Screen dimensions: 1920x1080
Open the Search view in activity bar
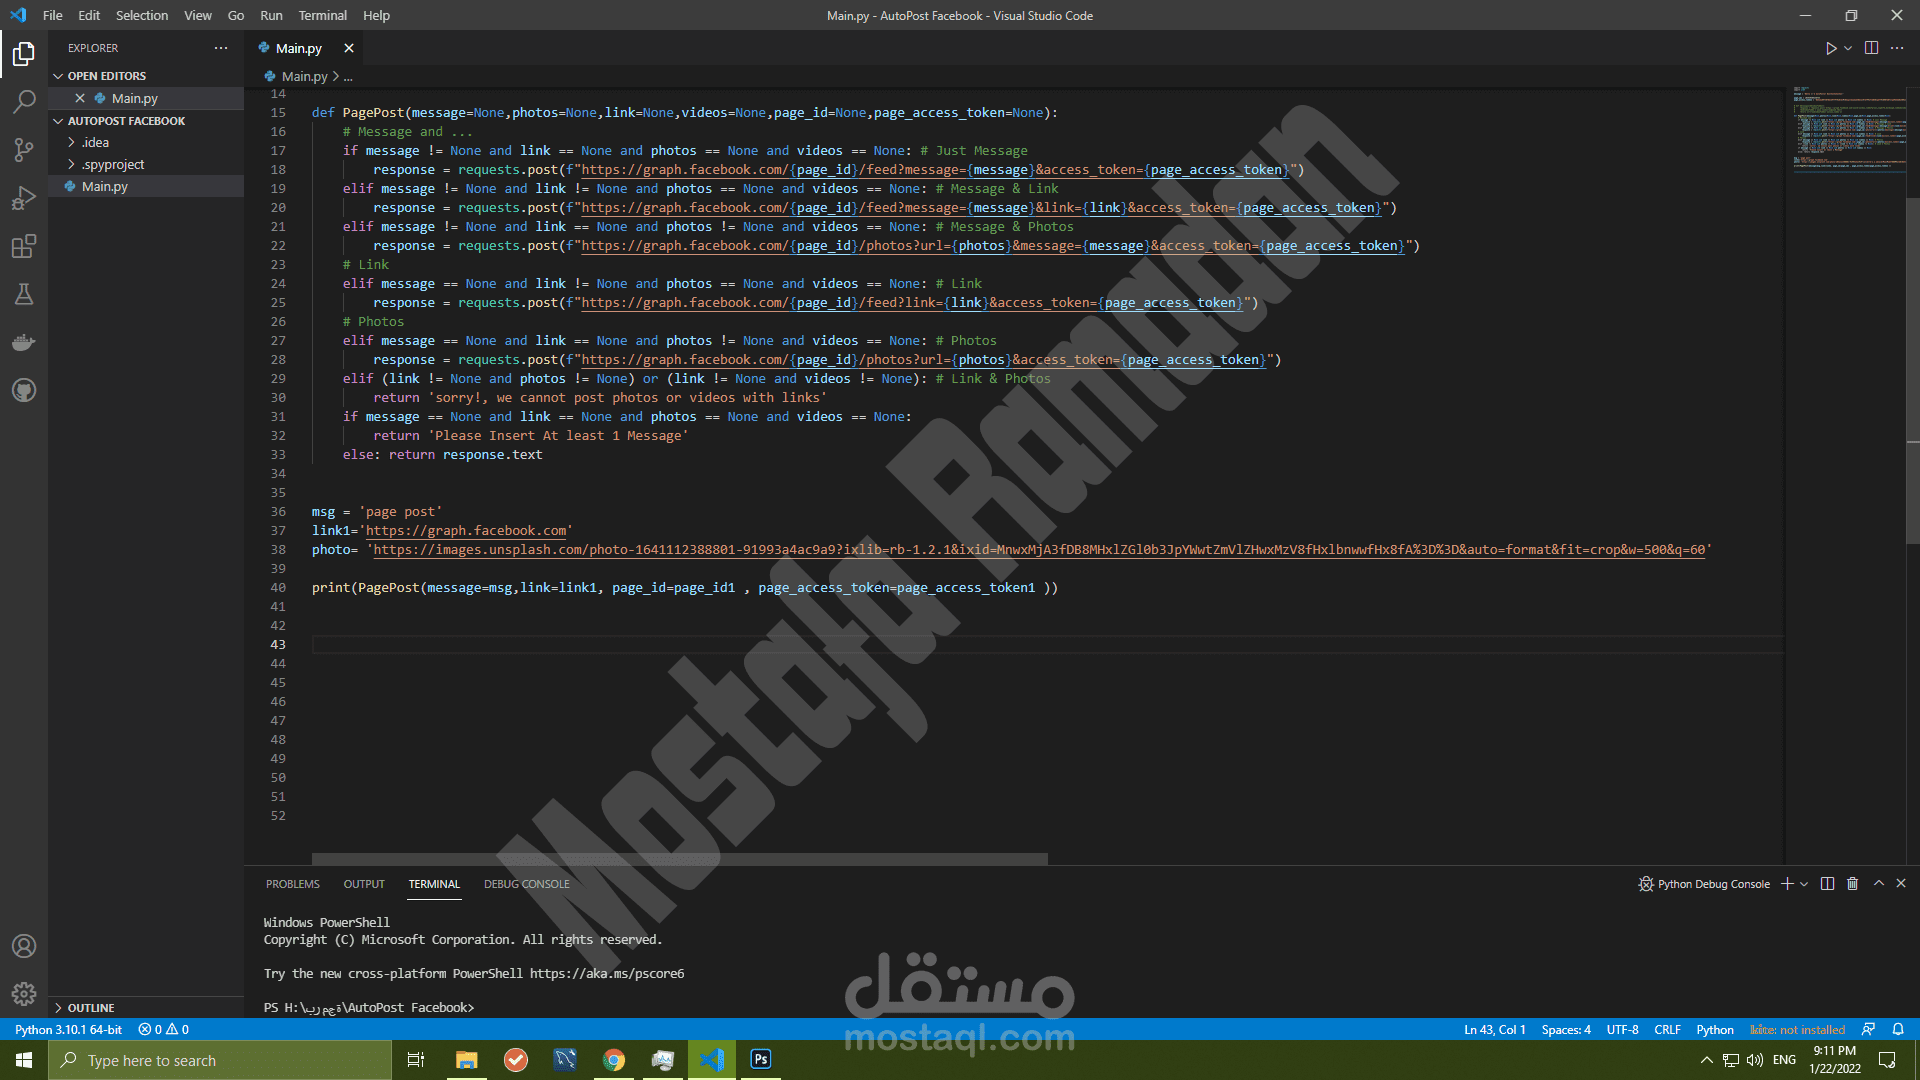24,101
